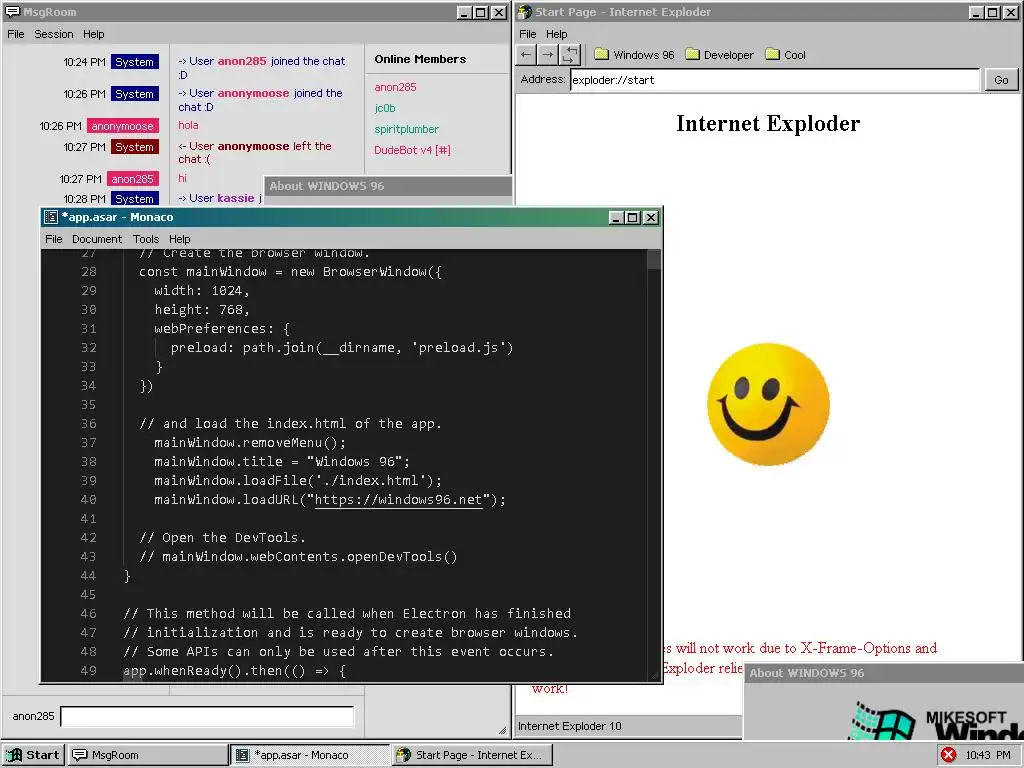The image size is (1024, 768).
Task: Click the refresh icon in Internet Exploder toolbar
Action: pyautogui.click(x=569, y=55)
